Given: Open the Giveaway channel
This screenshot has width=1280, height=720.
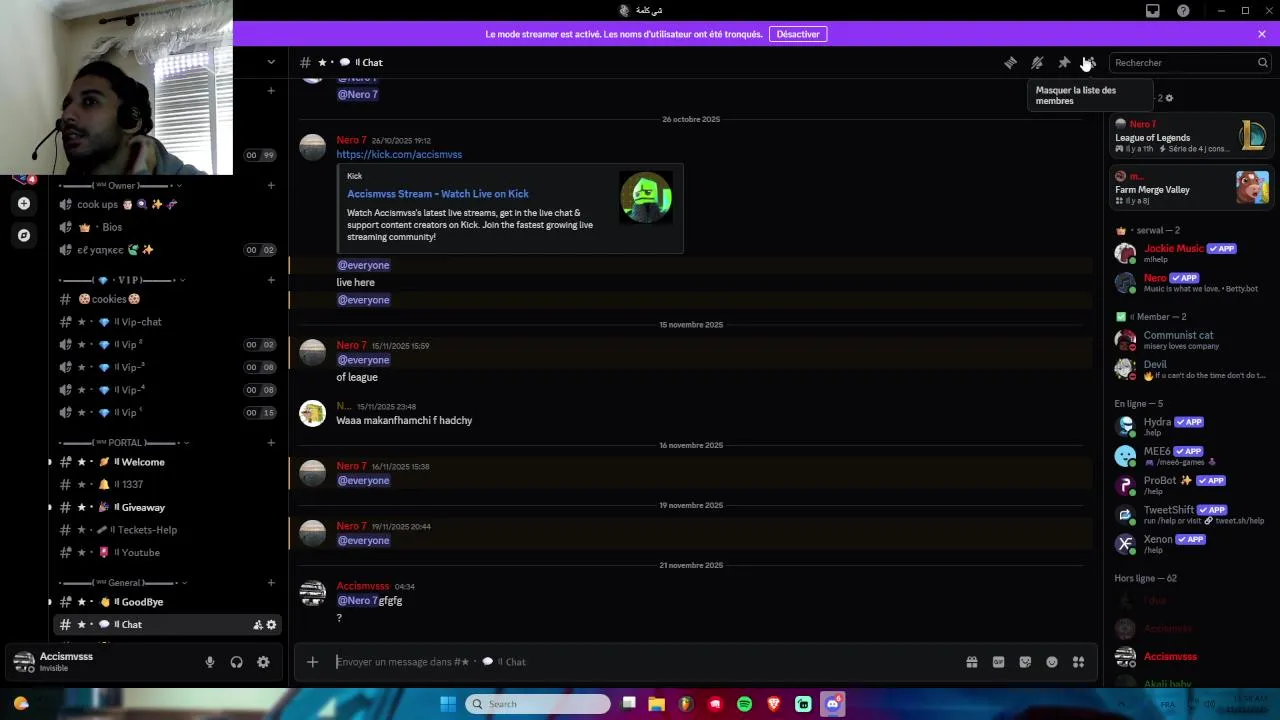Looking at the screenshot, I should pyautogui.click(x=167, y=508).
